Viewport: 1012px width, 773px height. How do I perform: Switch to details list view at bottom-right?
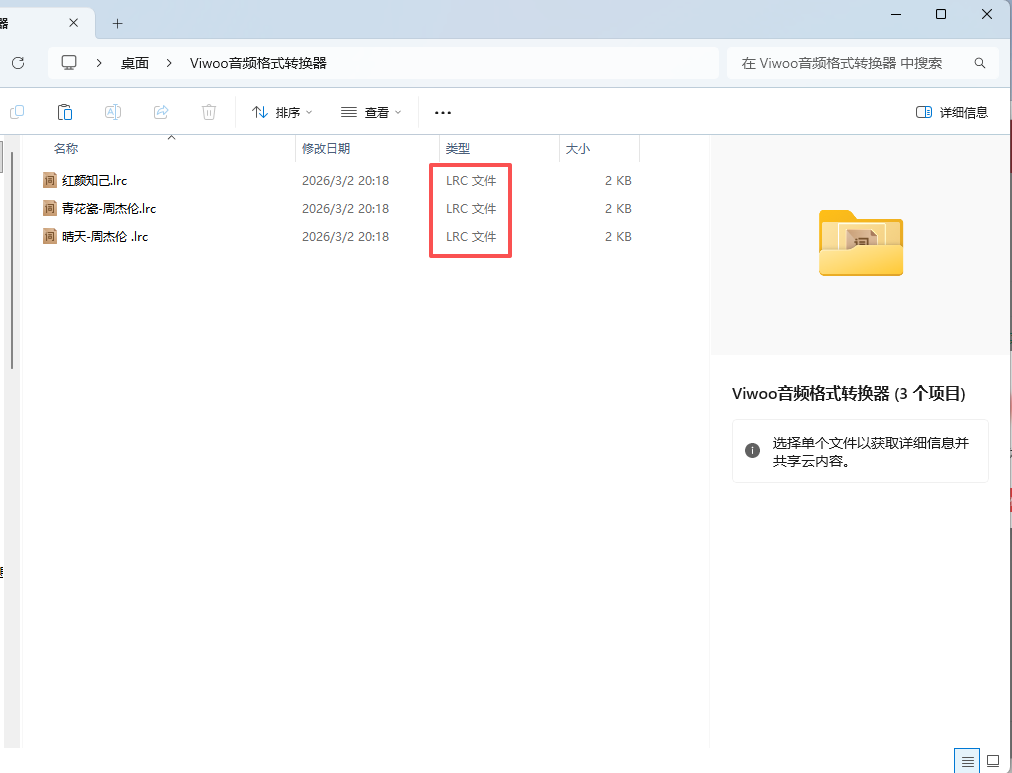pos(967,761)
